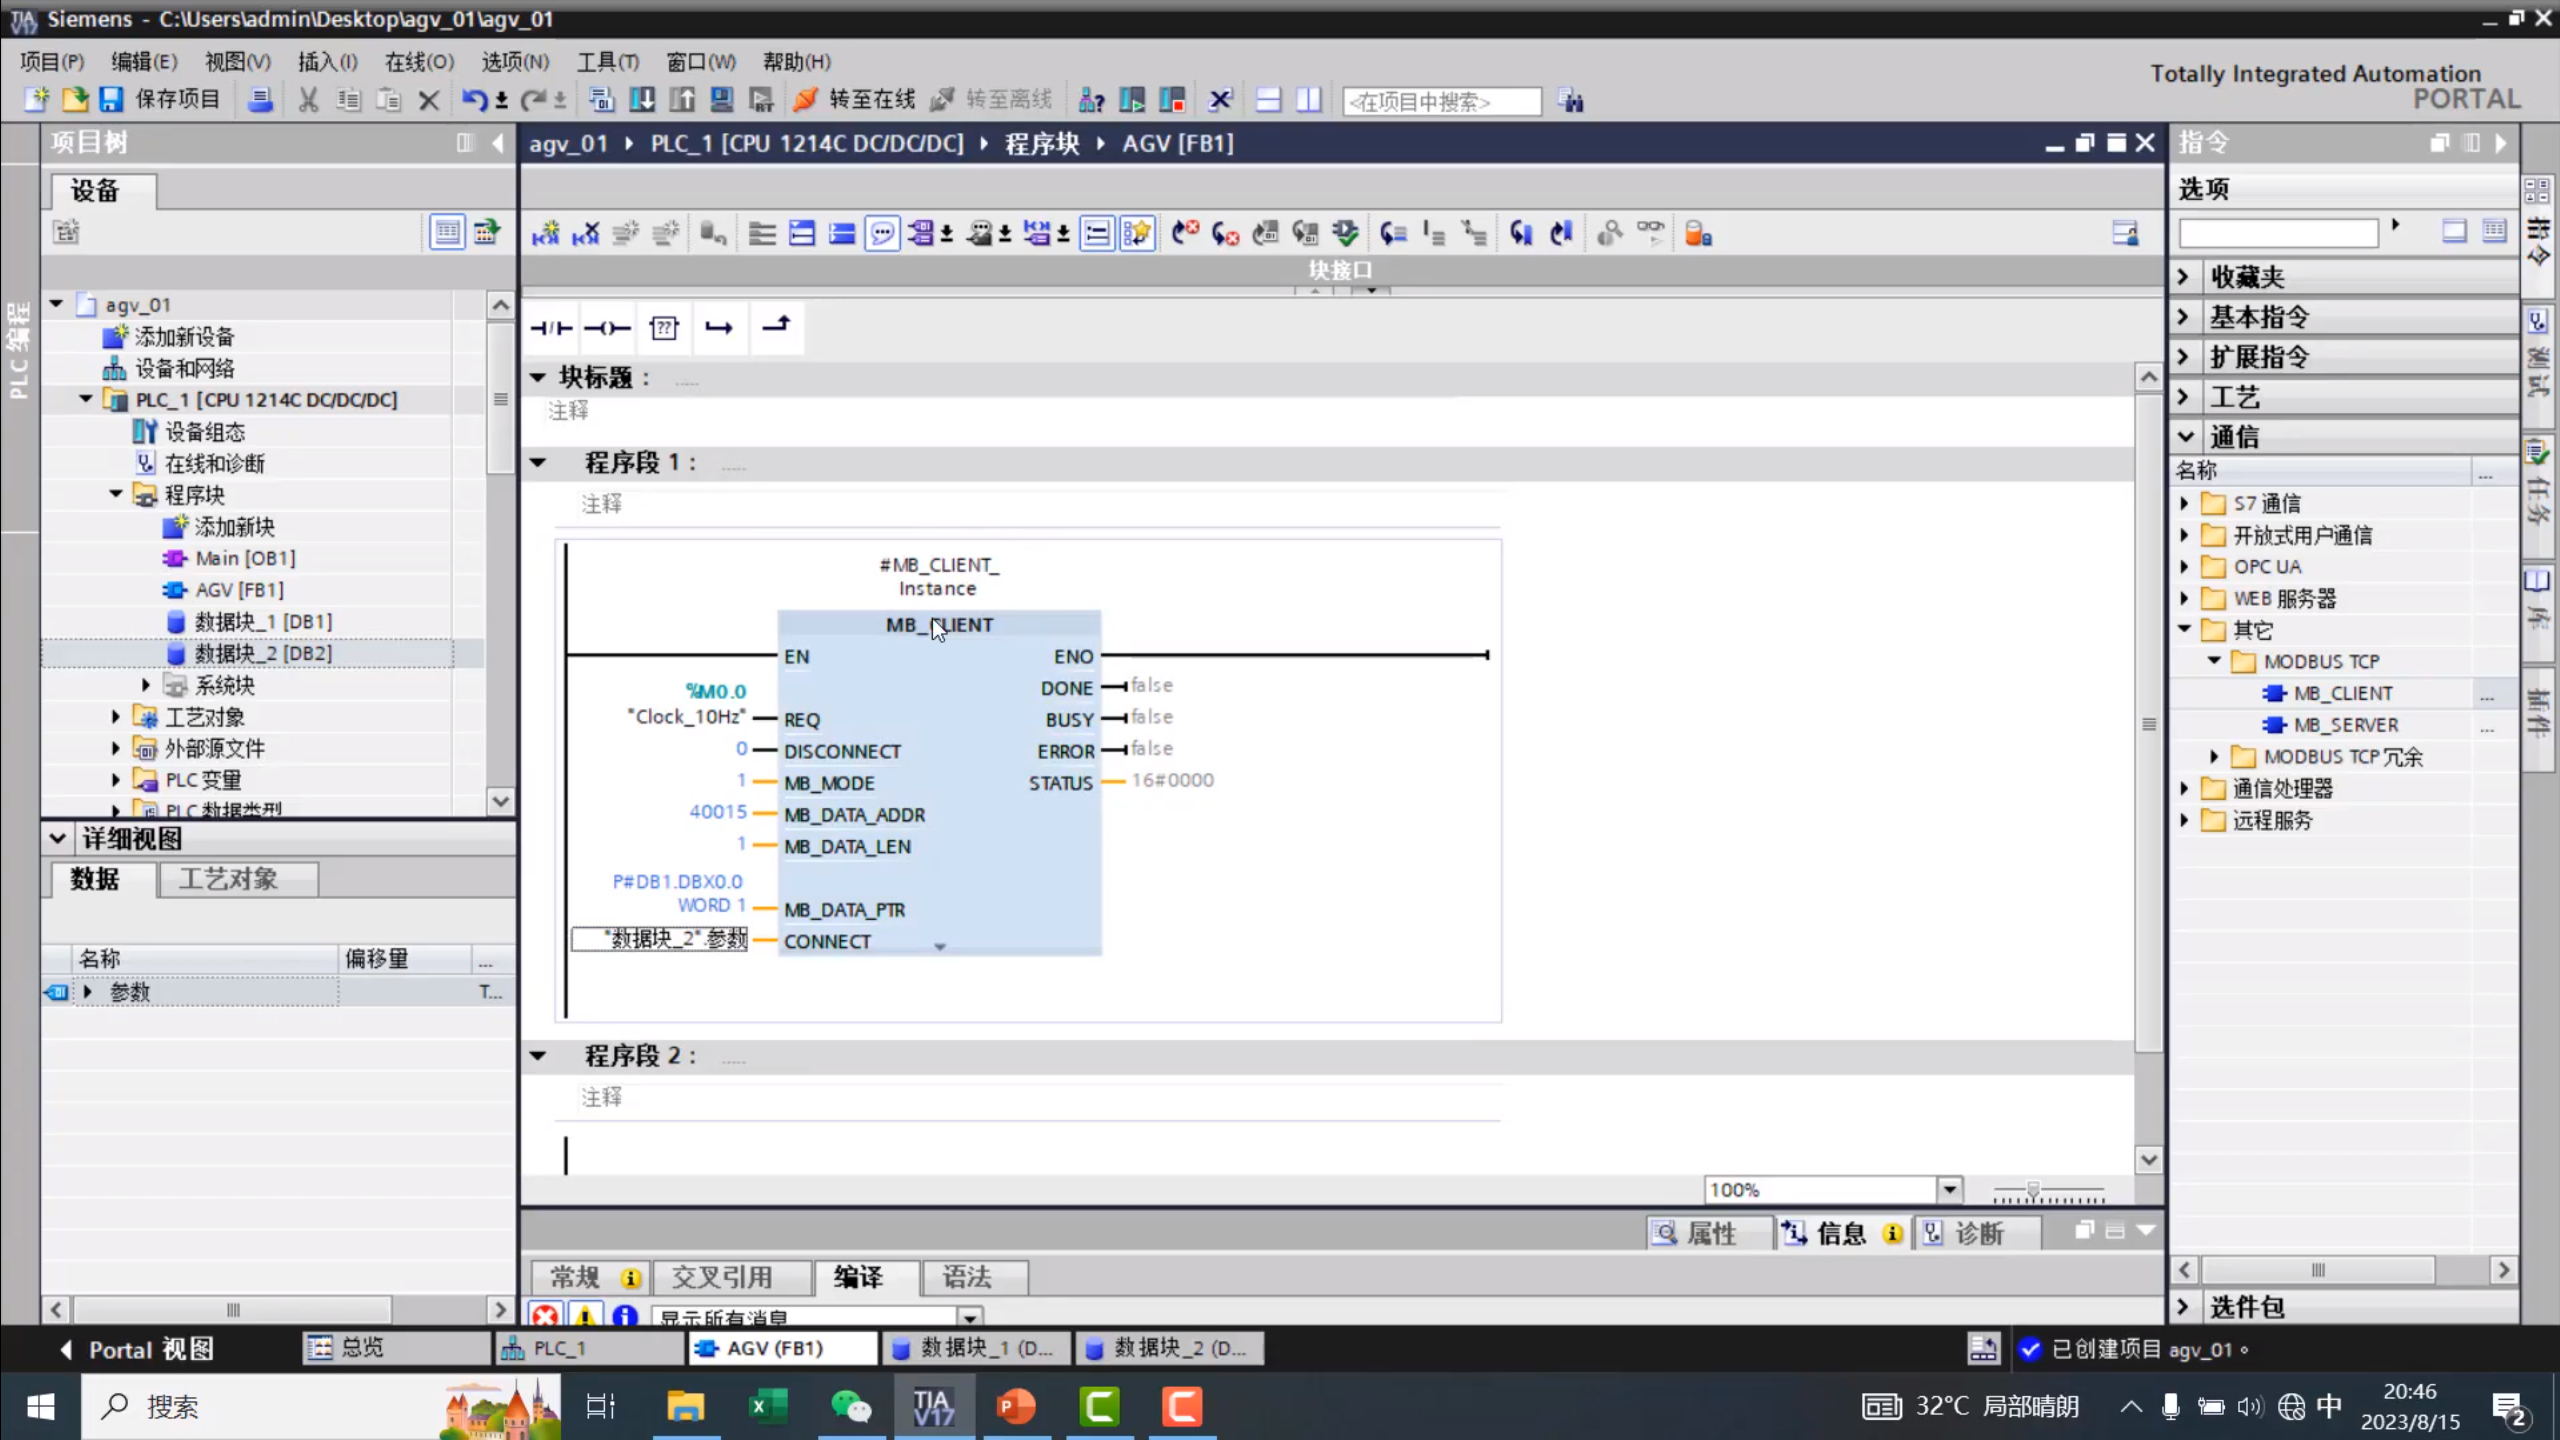Screen dimensions: 2560x1440
Task: Open the 项目(P) menu
Action: point(52,62)
